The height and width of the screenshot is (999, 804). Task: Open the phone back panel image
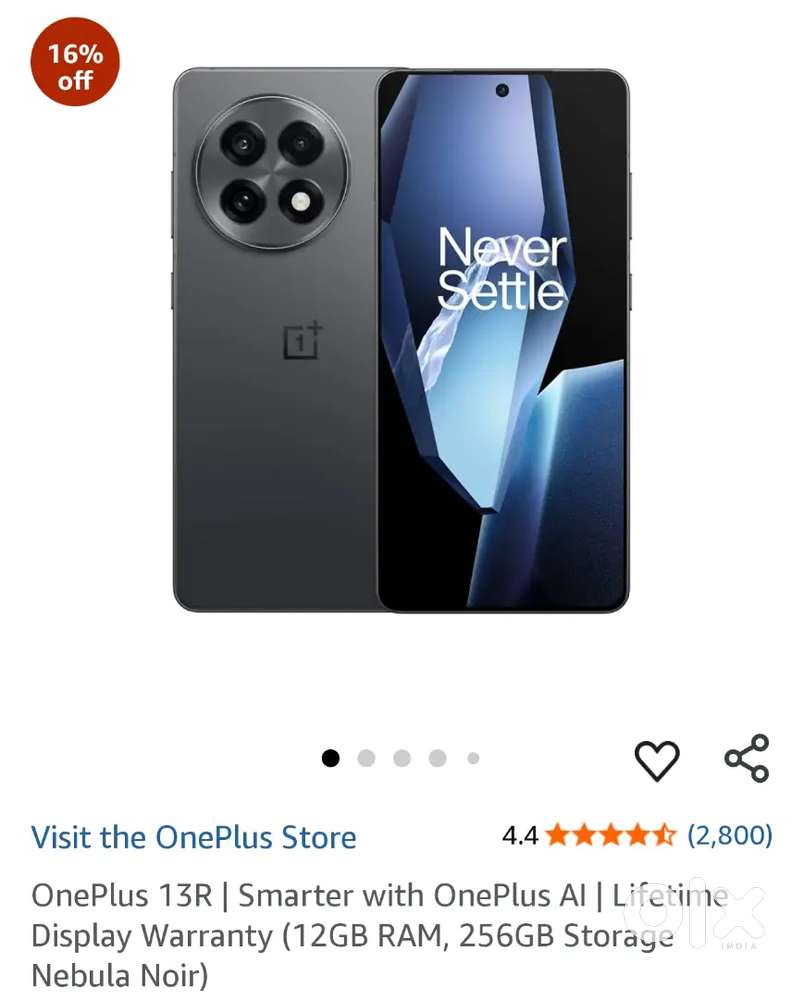pyautogui.click(x=275, y=340)
